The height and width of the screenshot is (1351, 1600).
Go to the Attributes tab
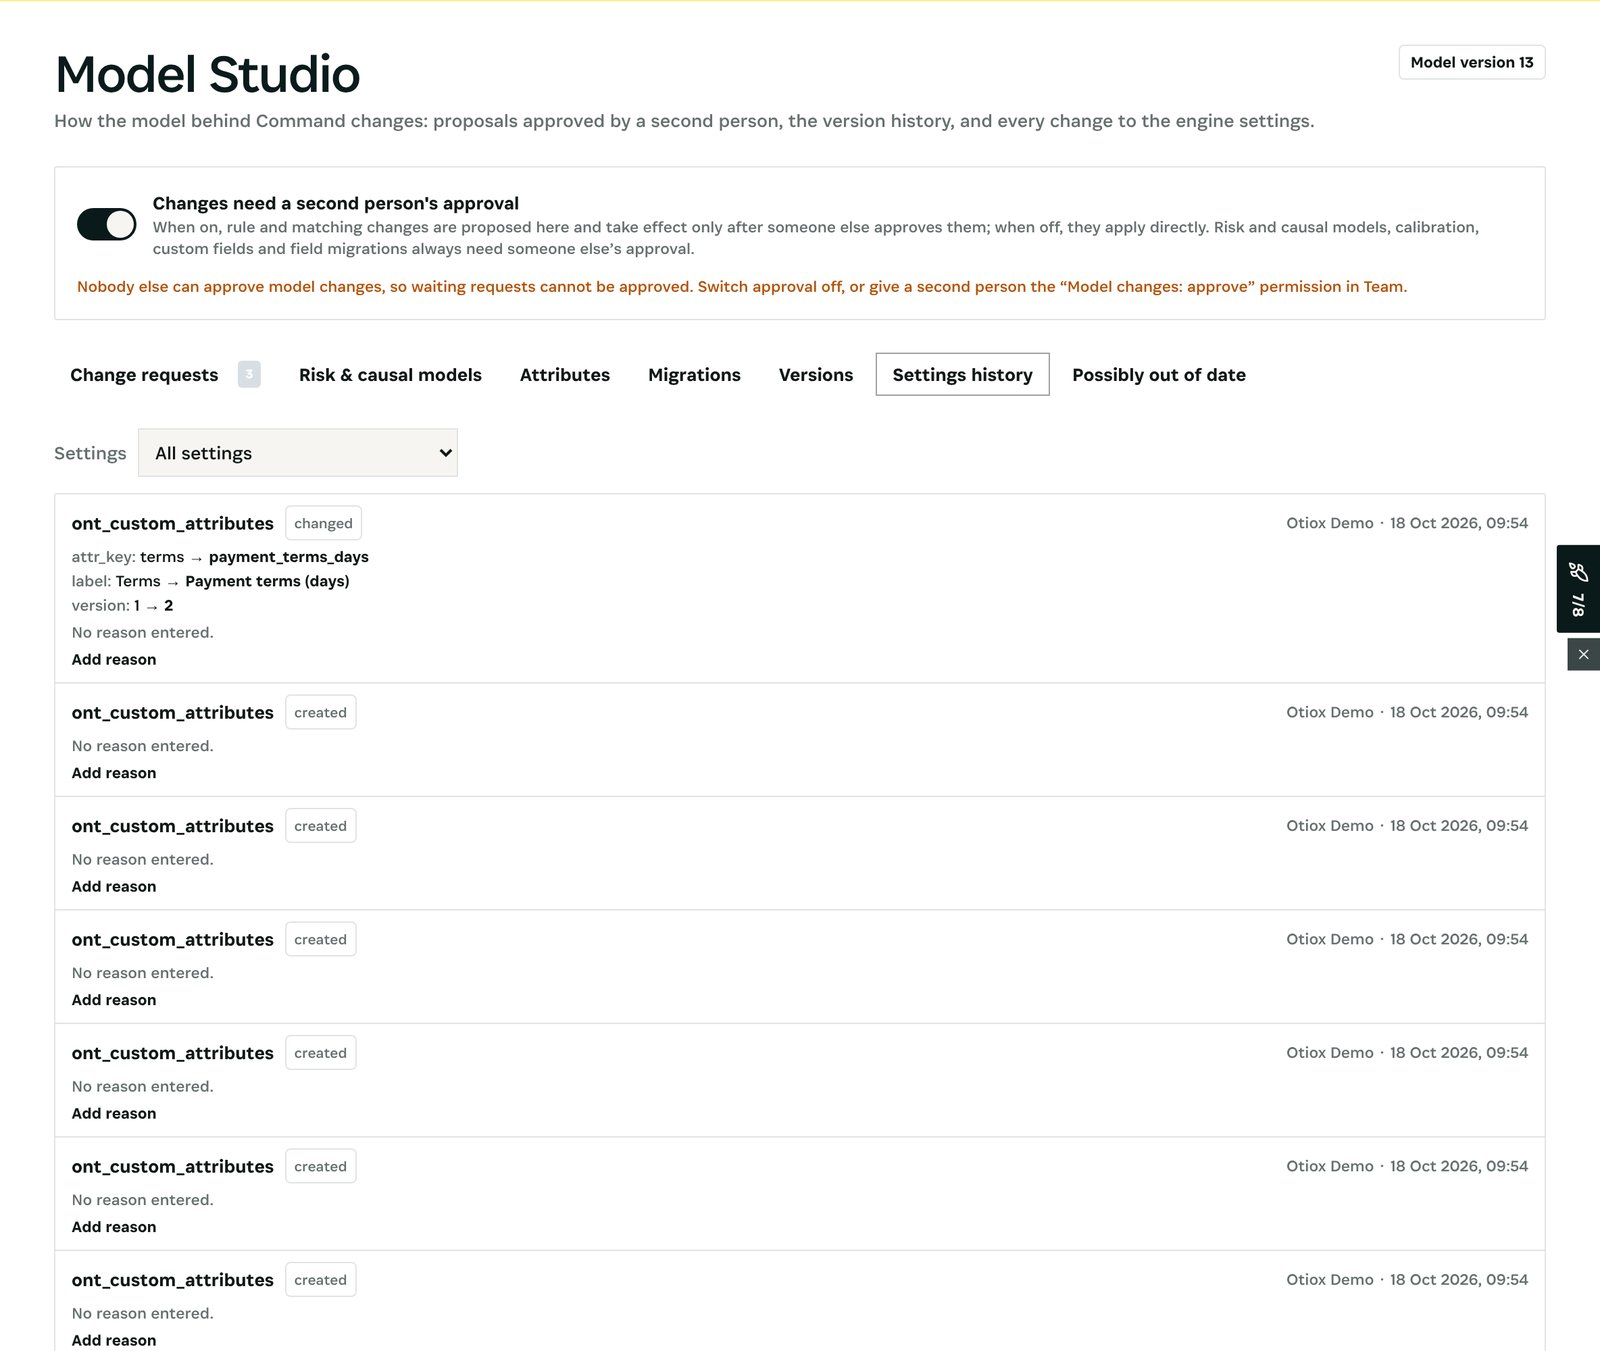coord(565,375)
